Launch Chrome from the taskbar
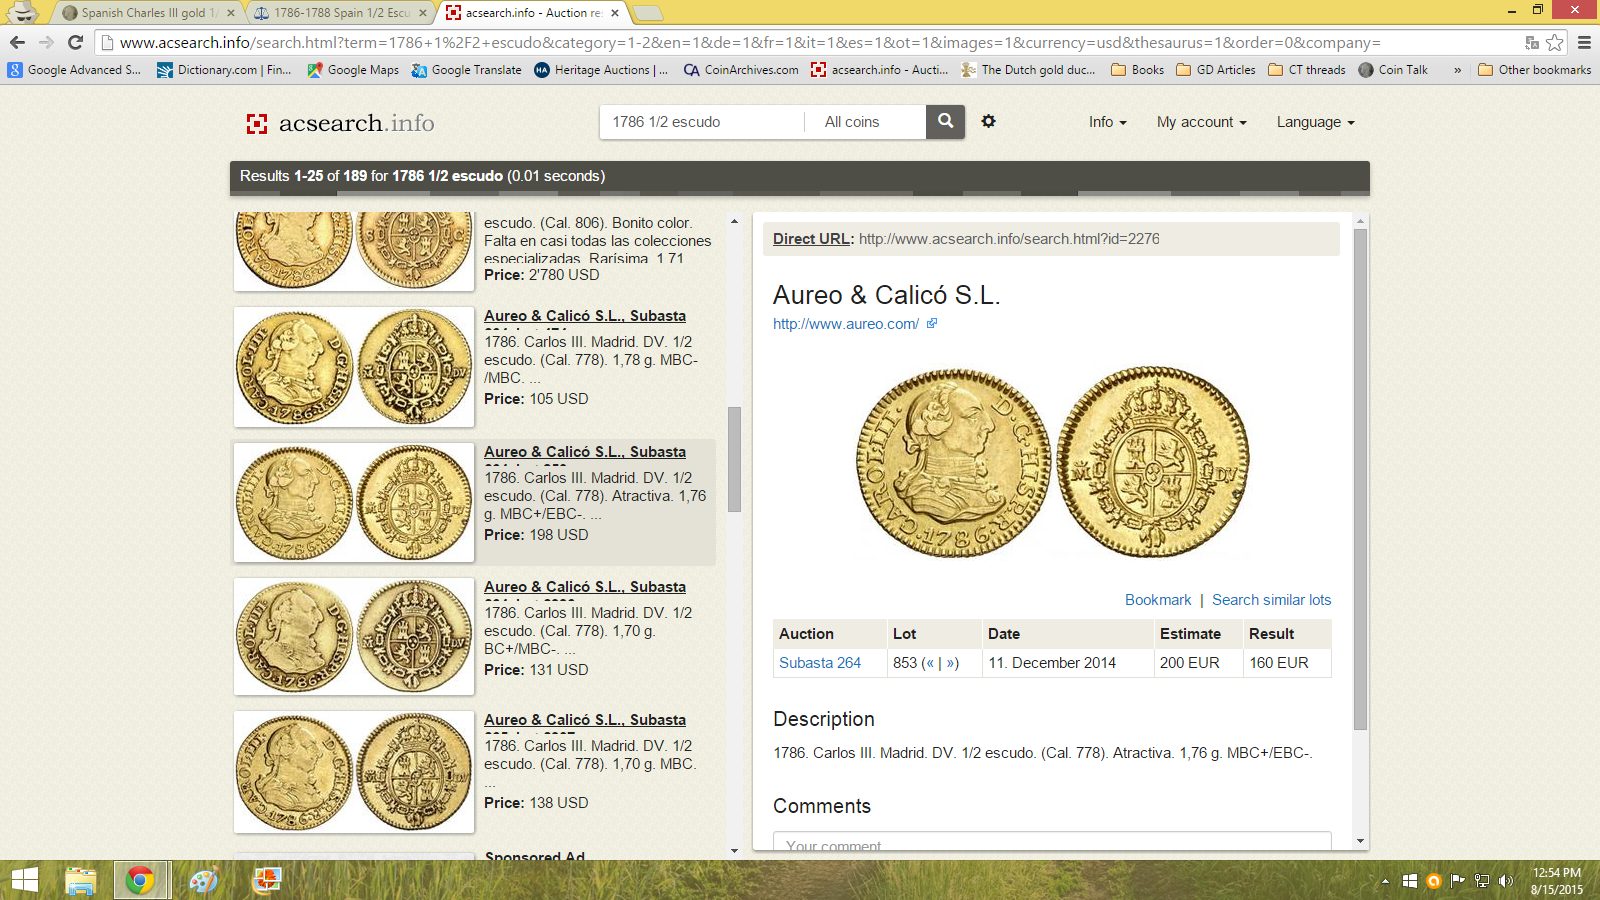Image resolution: width=1600 pixels, height=900 pixels. 140,880
